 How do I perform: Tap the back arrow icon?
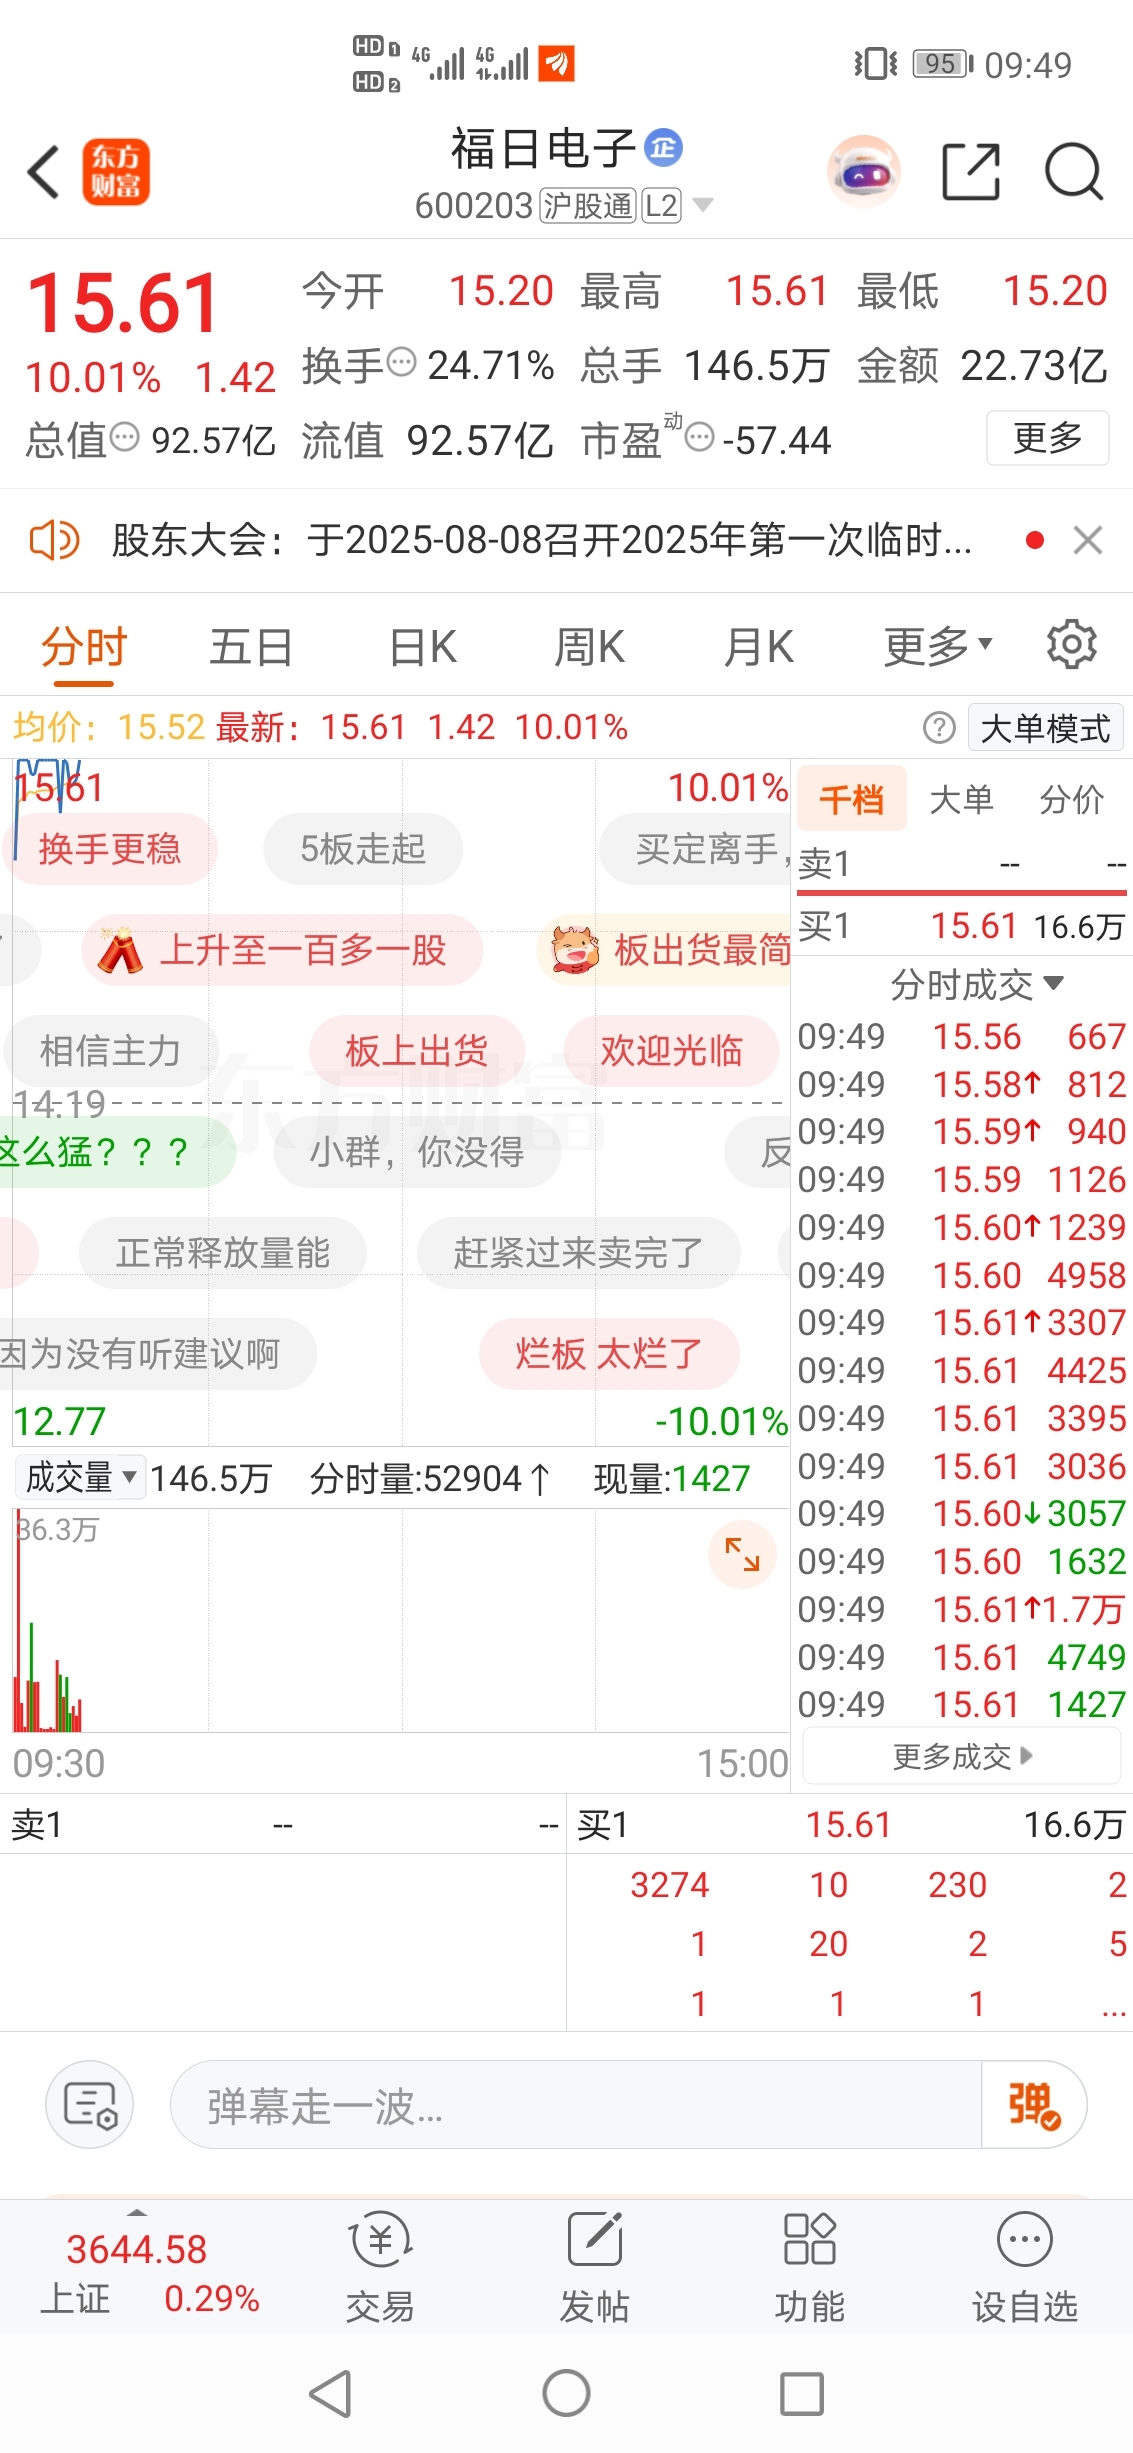[44, 172]
